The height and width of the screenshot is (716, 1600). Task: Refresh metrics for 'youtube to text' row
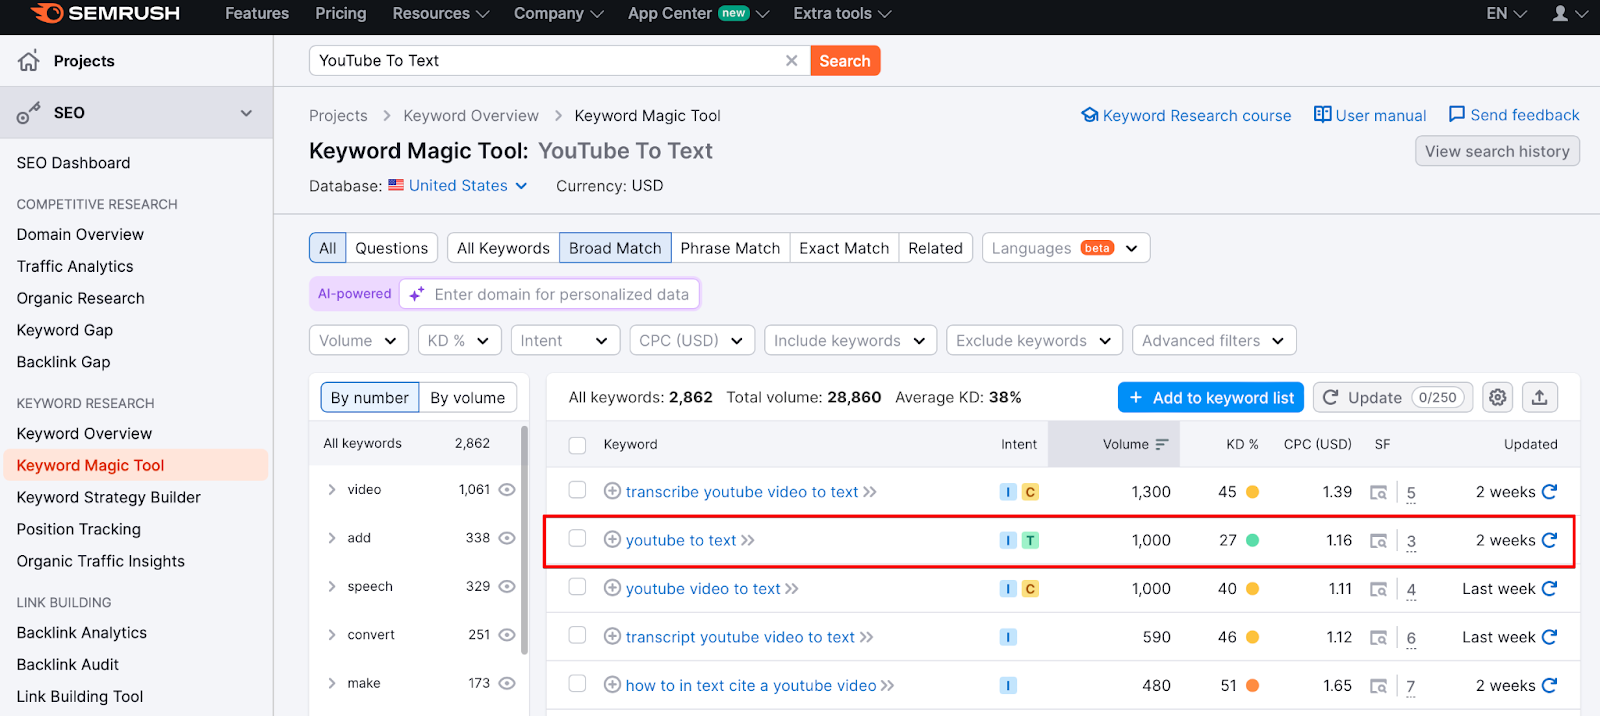(x=1549, y=540)
